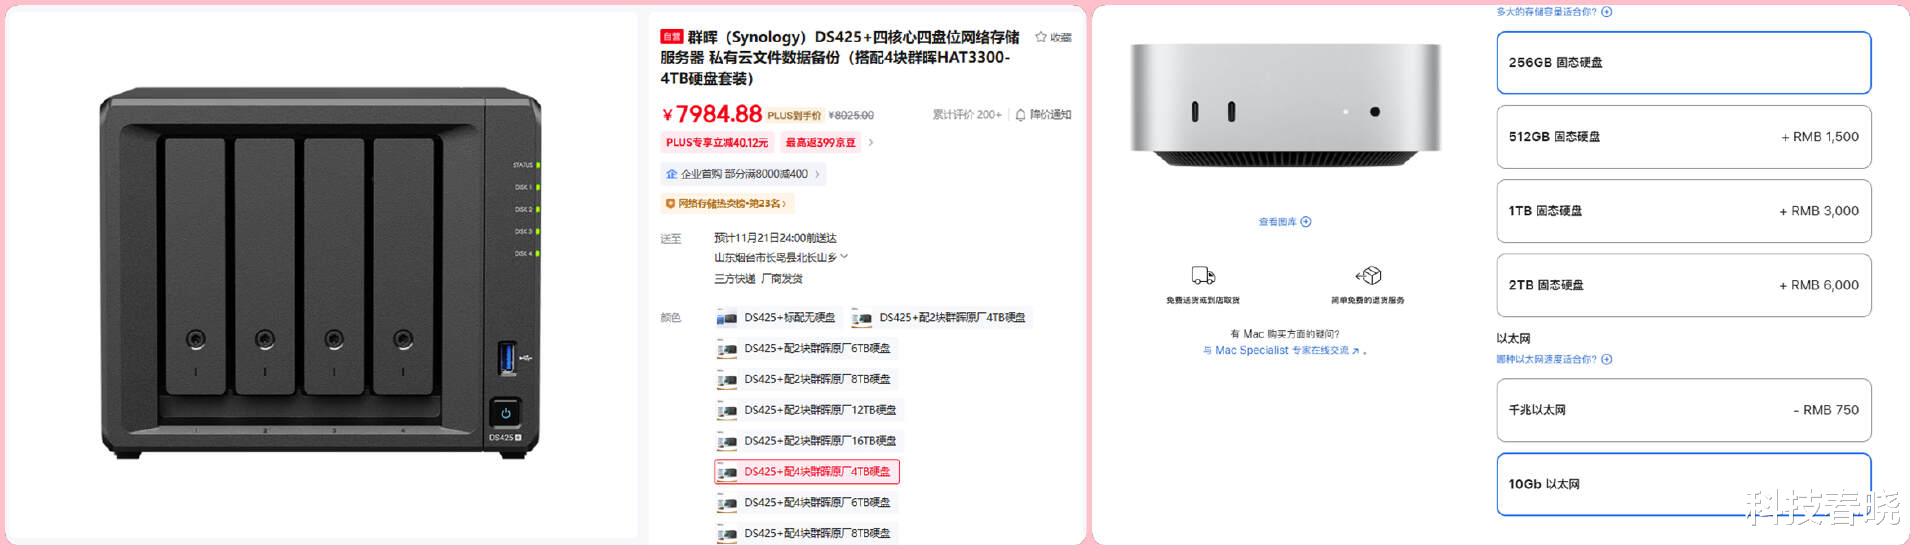Select the 512GB SSD storage option
This screenshot has width=1920, height=551.
(x=1683, y=137)
